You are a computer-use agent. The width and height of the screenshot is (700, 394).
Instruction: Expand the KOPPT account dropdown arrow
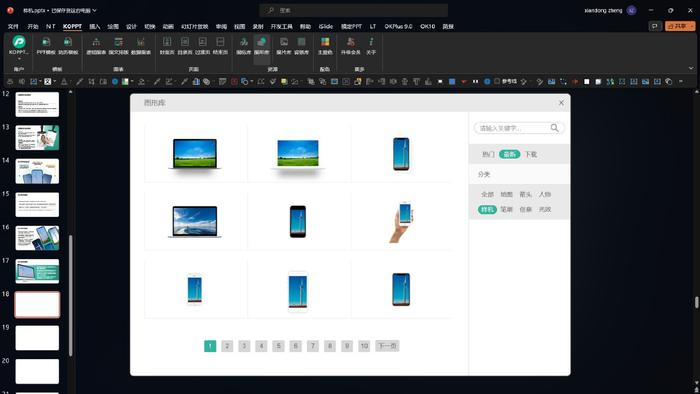[x=19, y=59]
